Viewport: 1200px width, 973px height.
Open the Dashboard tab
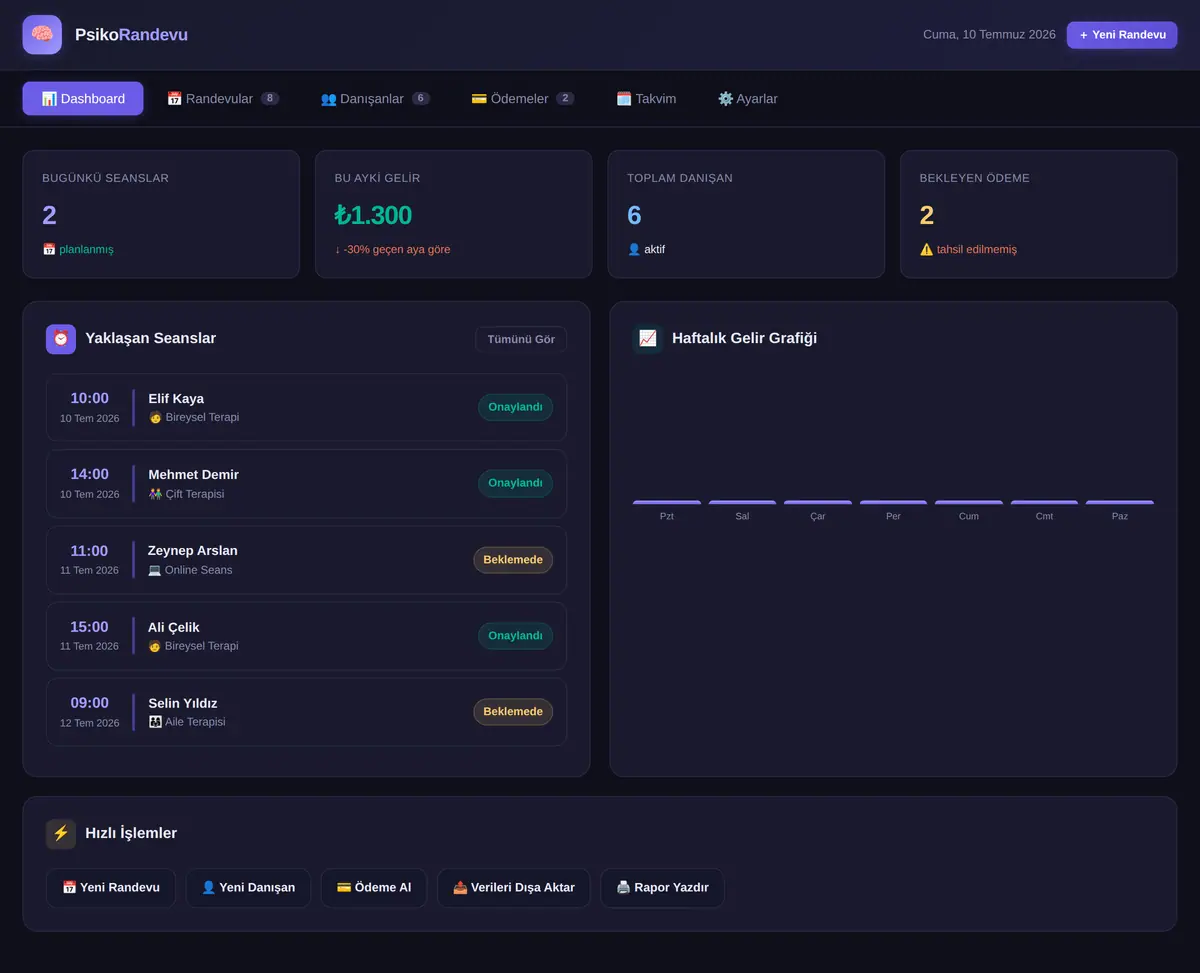pyautogui.click(x=83, y=99)
